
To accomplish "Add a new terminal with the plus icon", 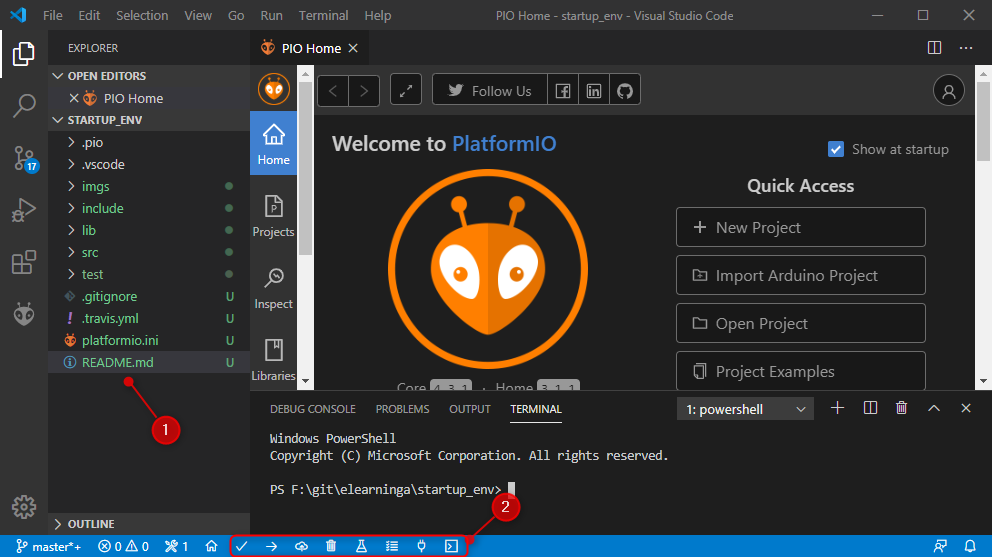I will (837, 408).
